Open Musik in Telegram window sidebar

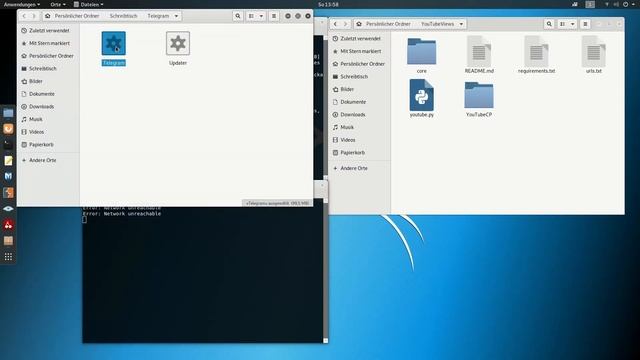(x=48, y=119)
